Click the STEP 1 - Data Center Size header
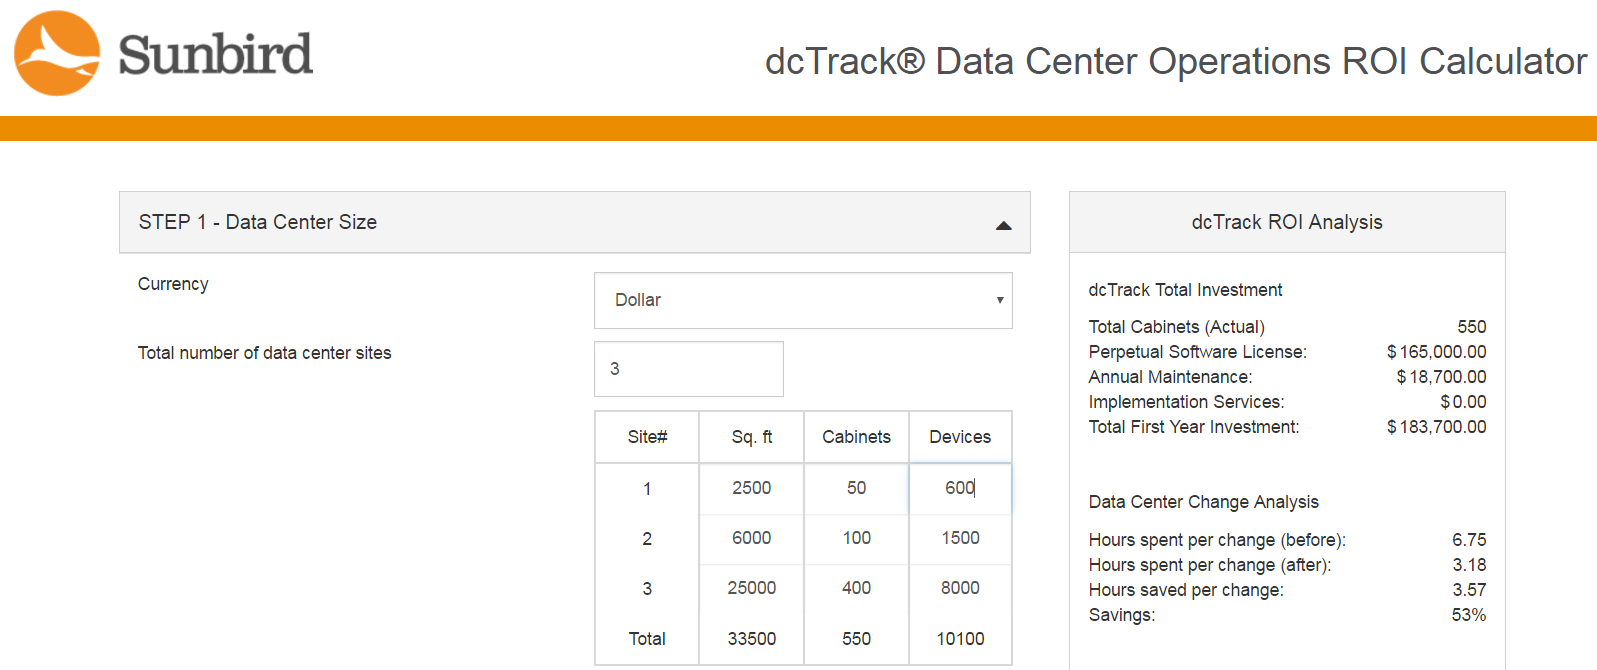 [x=575, y=222]
